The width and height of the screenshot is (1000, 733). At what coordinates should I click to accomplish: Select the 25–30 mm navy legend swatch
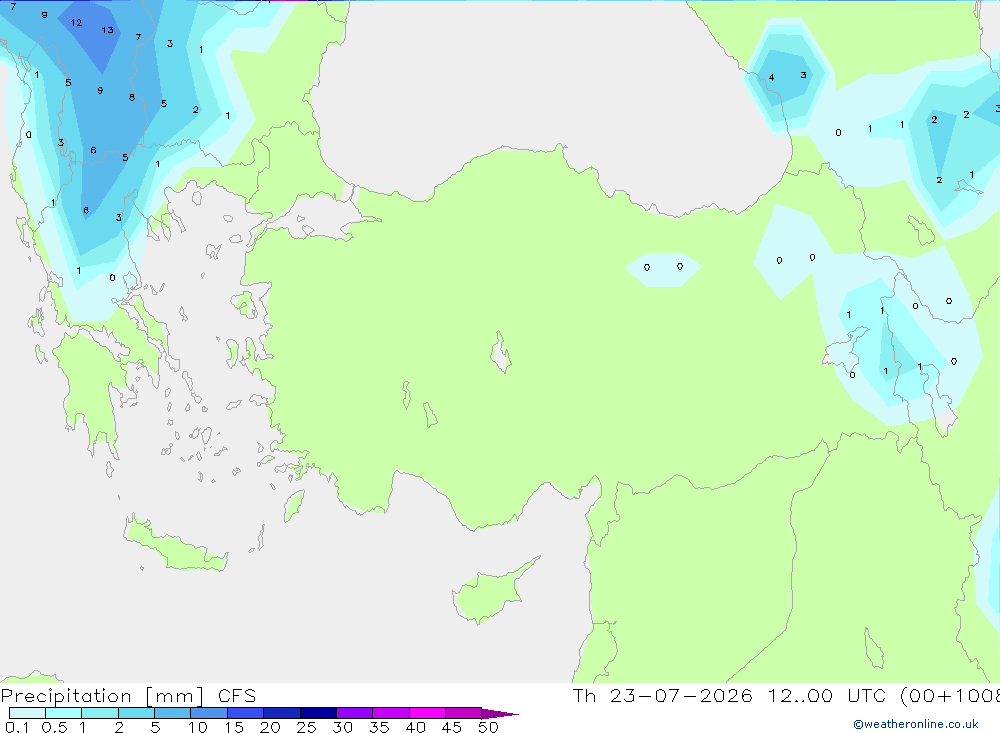(318, 713)
